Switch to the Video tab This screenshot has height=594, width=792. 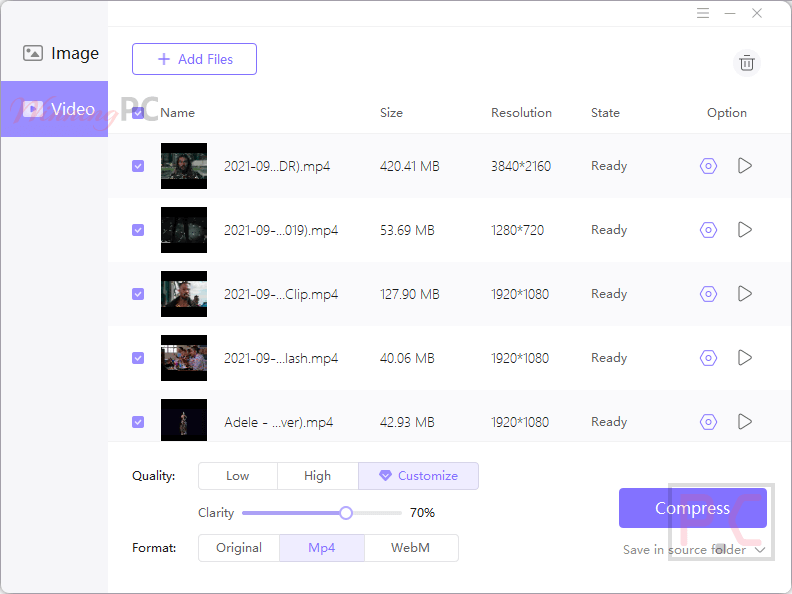pyautogui.click(x=55, y=109)
